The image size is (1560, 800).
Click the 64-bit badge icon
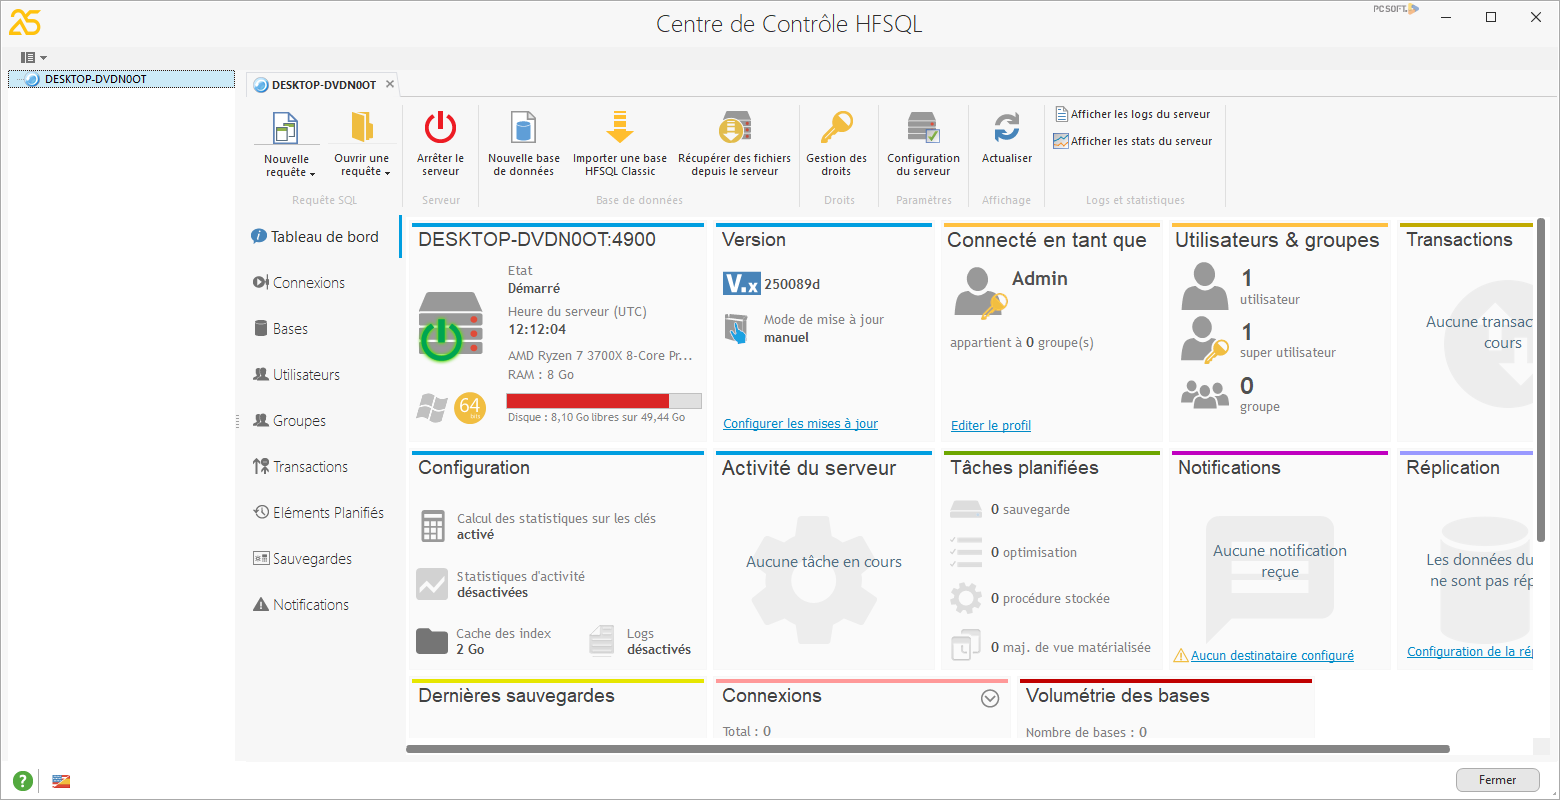470,407
